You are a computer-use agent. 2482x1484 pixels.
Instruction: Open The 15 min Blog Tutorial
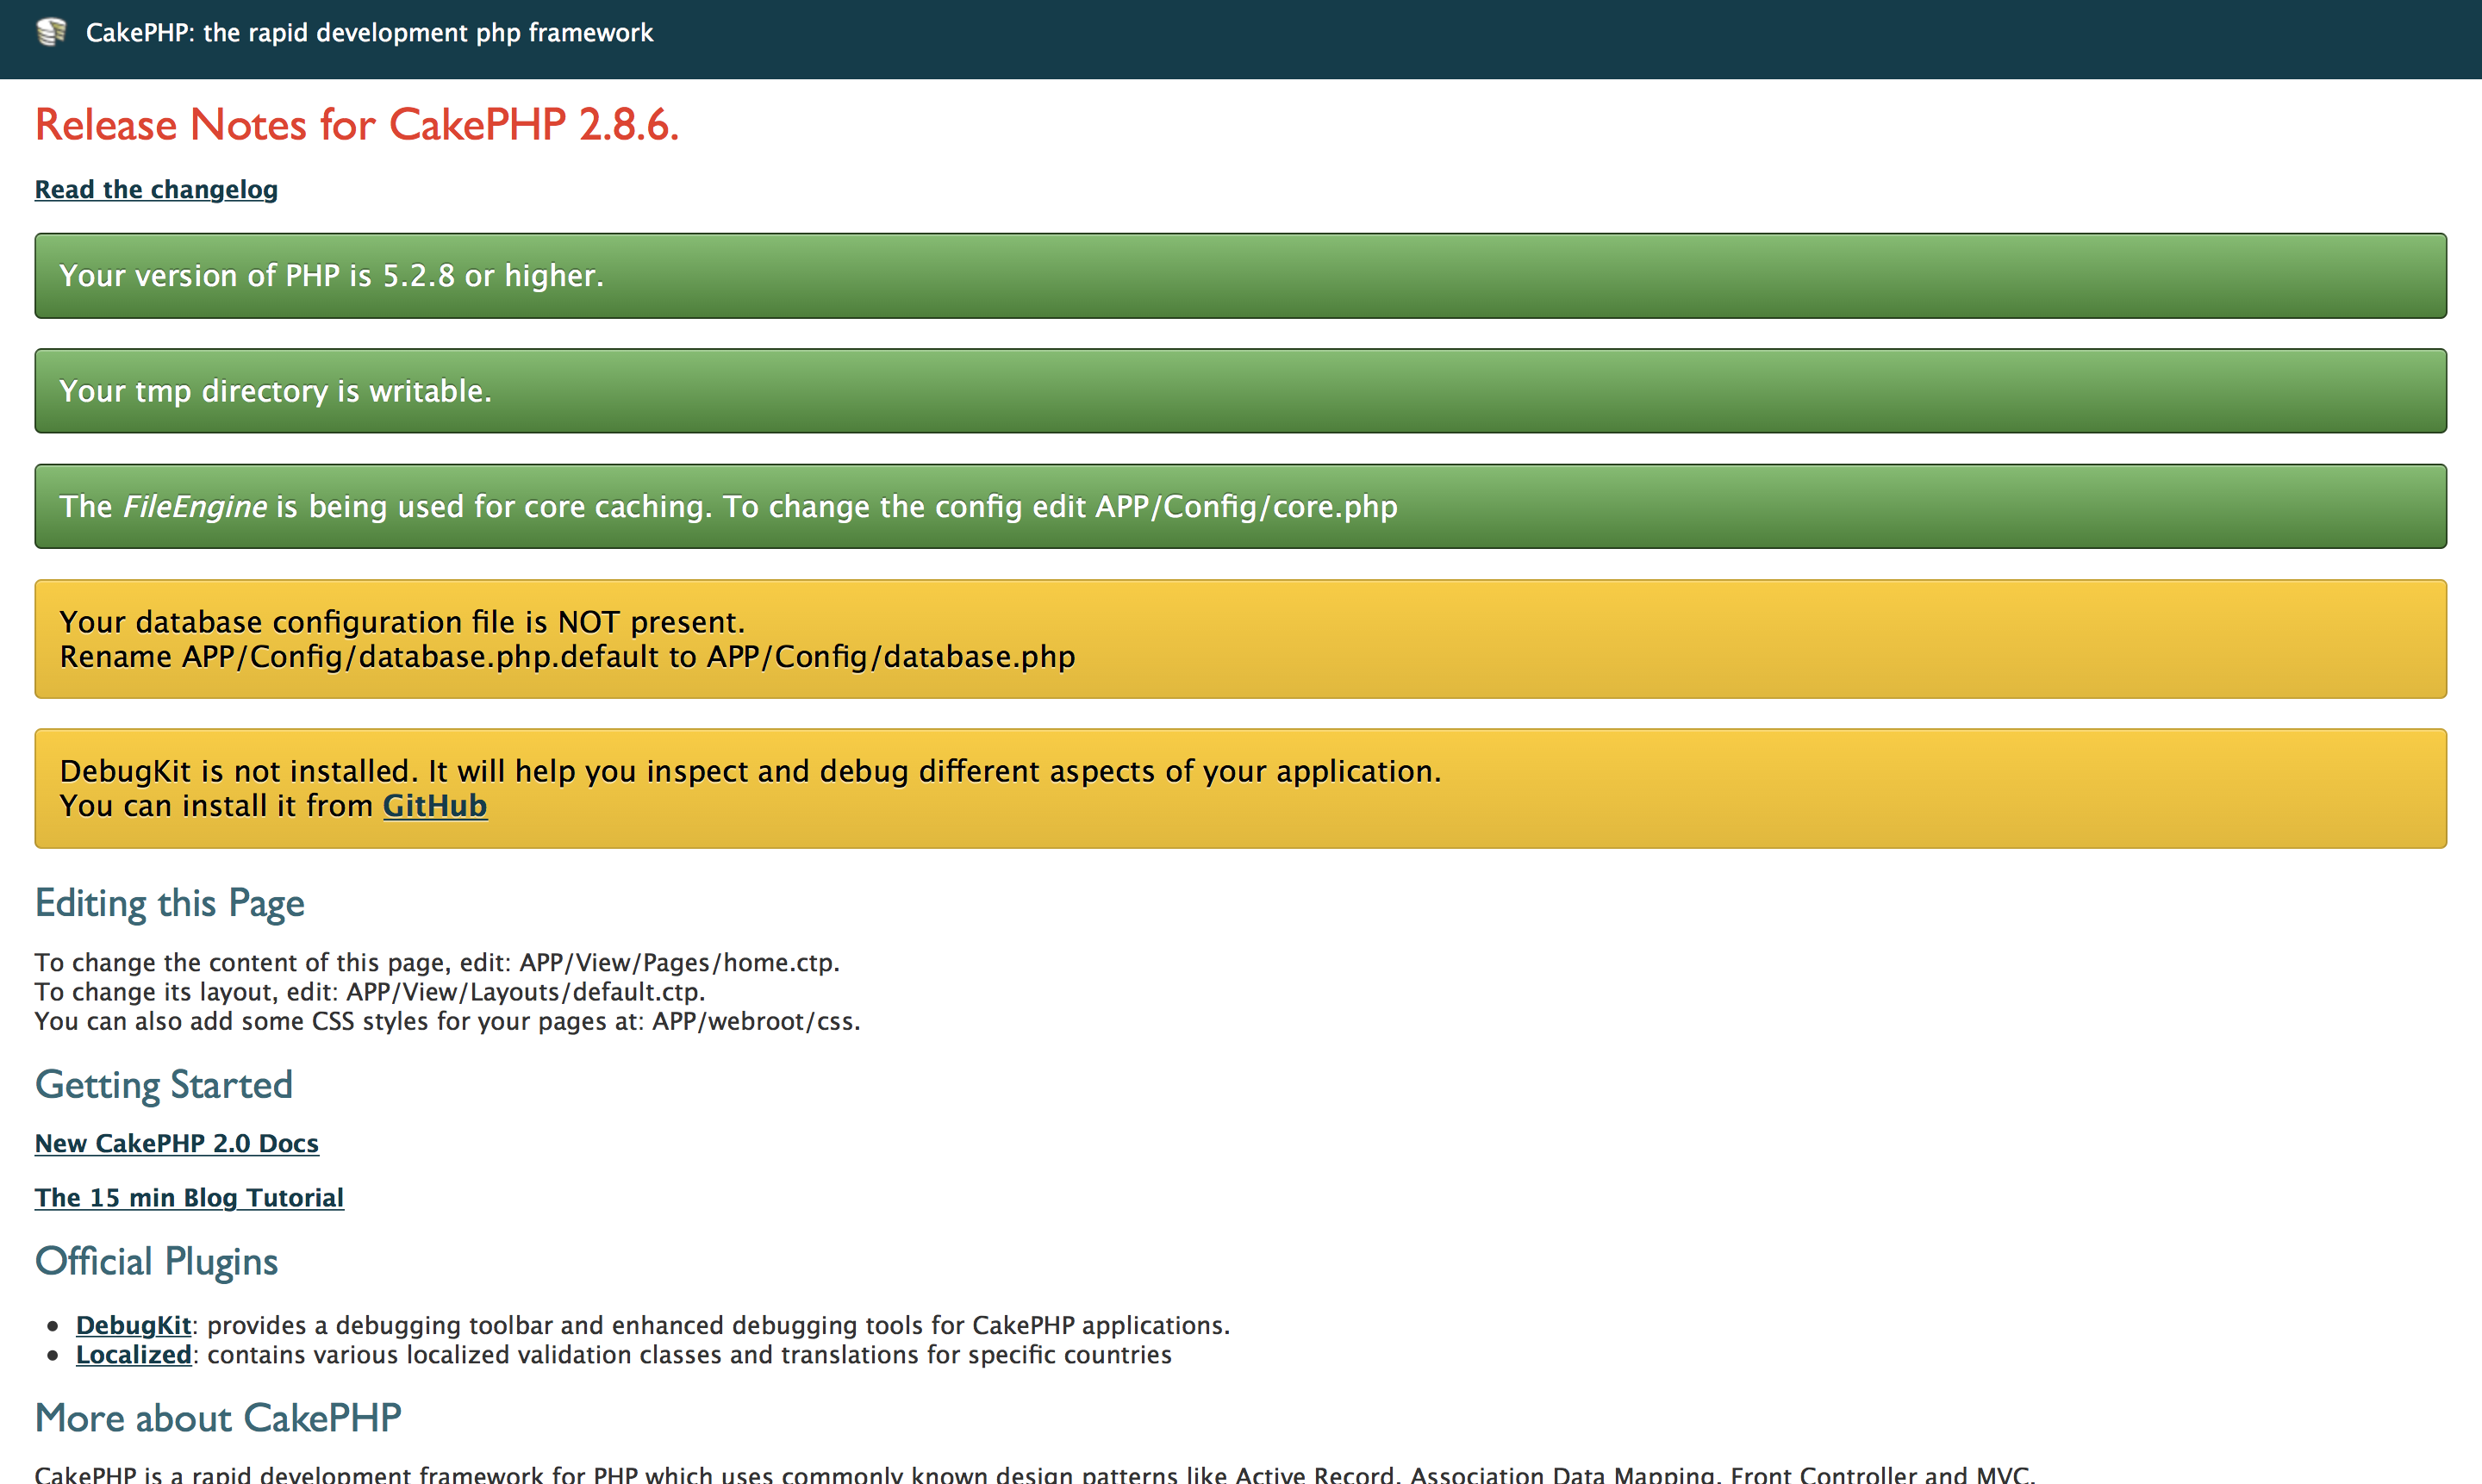pyautogui.click(x=189, y=1197)
